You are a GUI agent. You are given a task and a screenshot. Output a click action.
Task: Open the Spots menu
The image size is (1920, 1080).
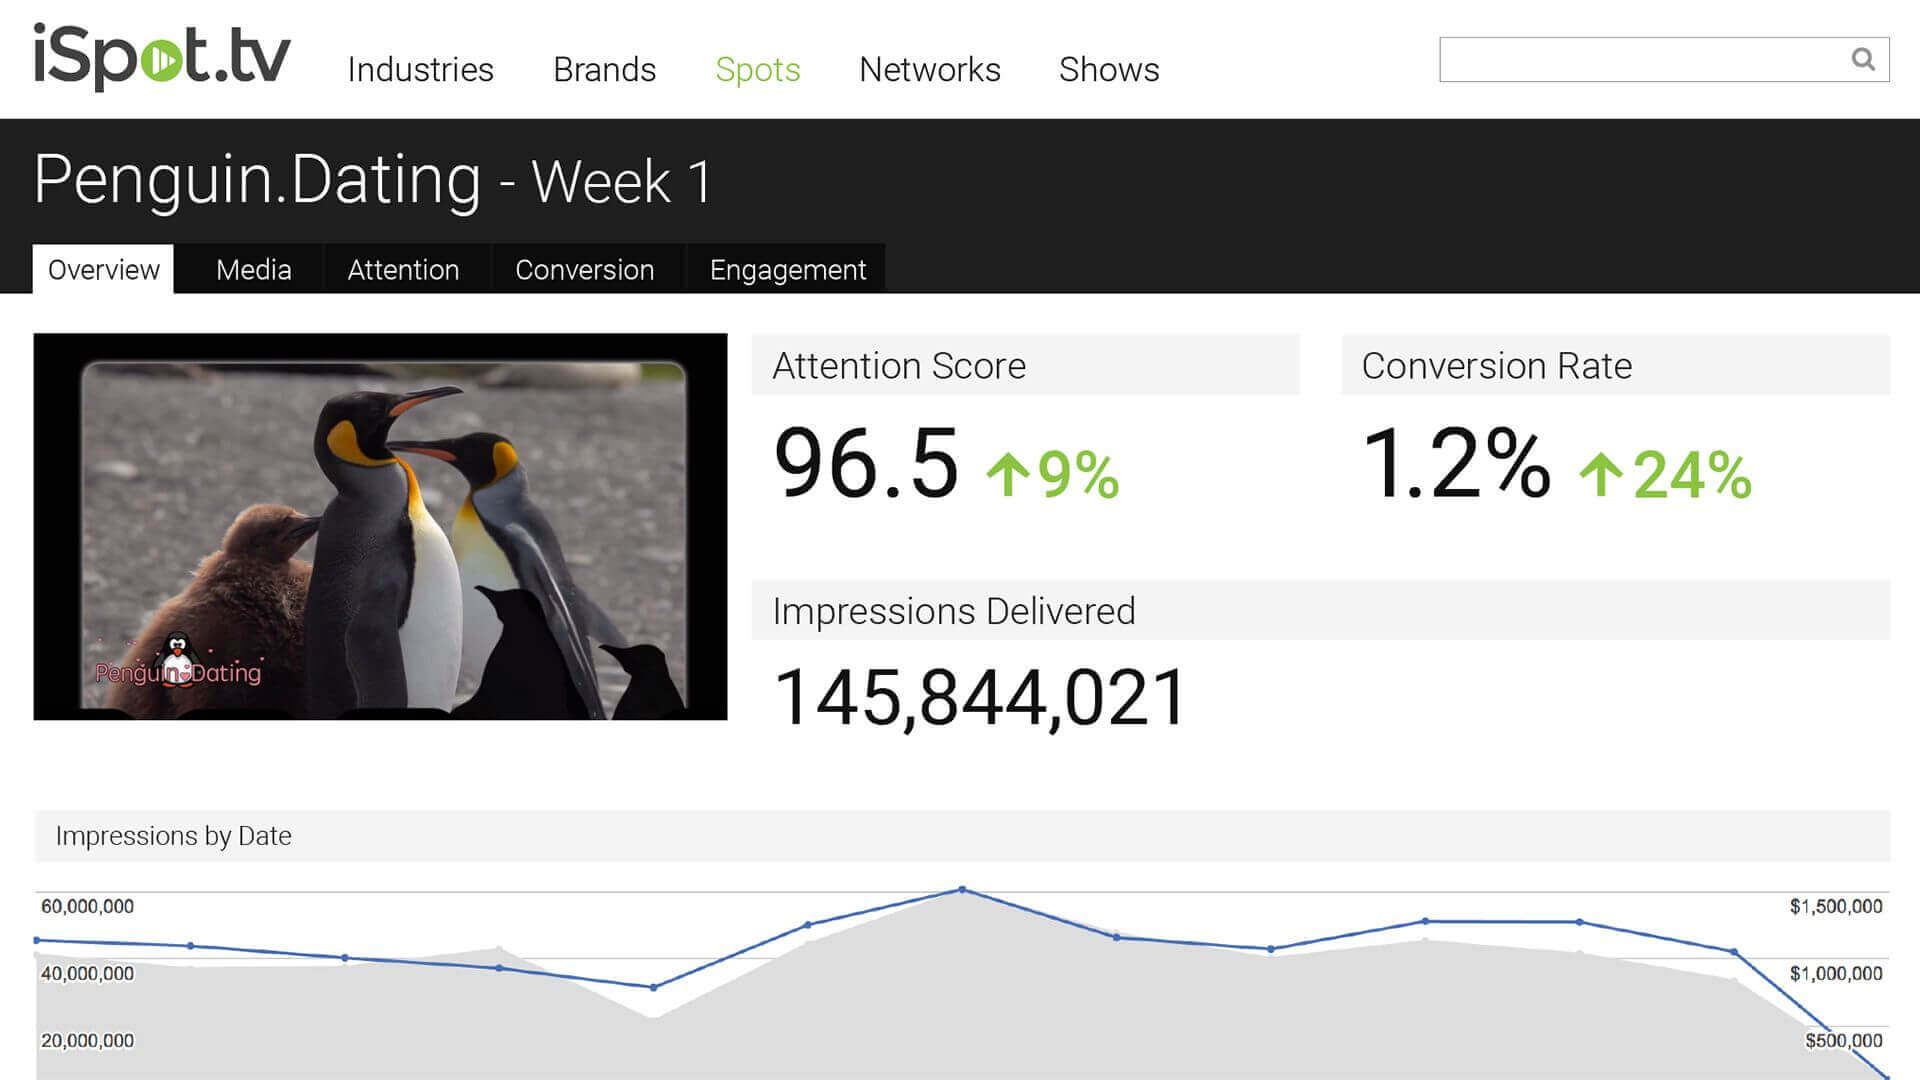[758, 69]
